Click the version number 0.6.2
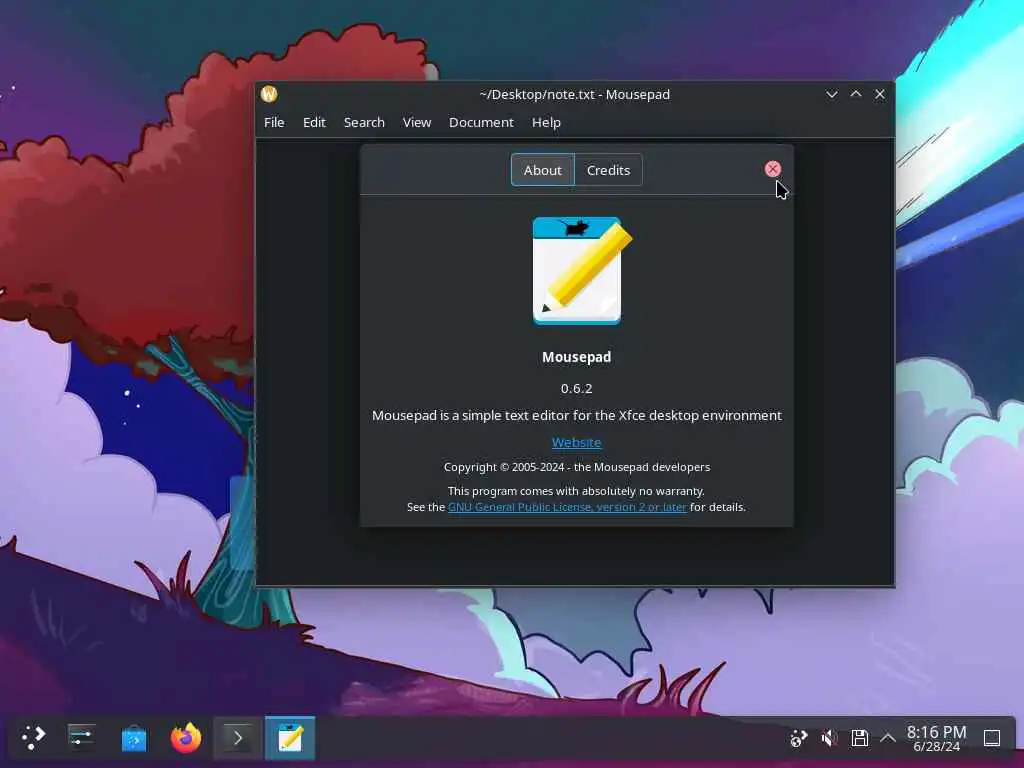 pyautogui.click(x=576, y=388)
